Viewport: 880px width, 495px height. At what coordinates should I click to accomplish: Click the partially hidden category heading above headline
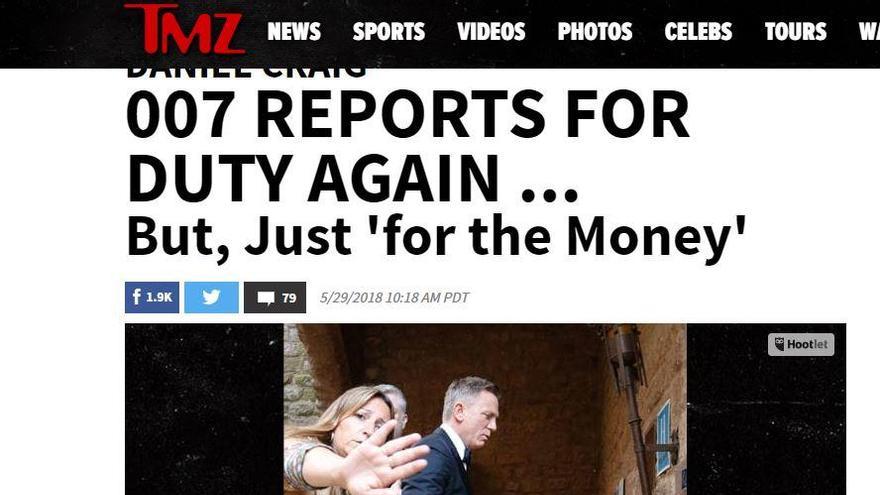click(246, 73)
